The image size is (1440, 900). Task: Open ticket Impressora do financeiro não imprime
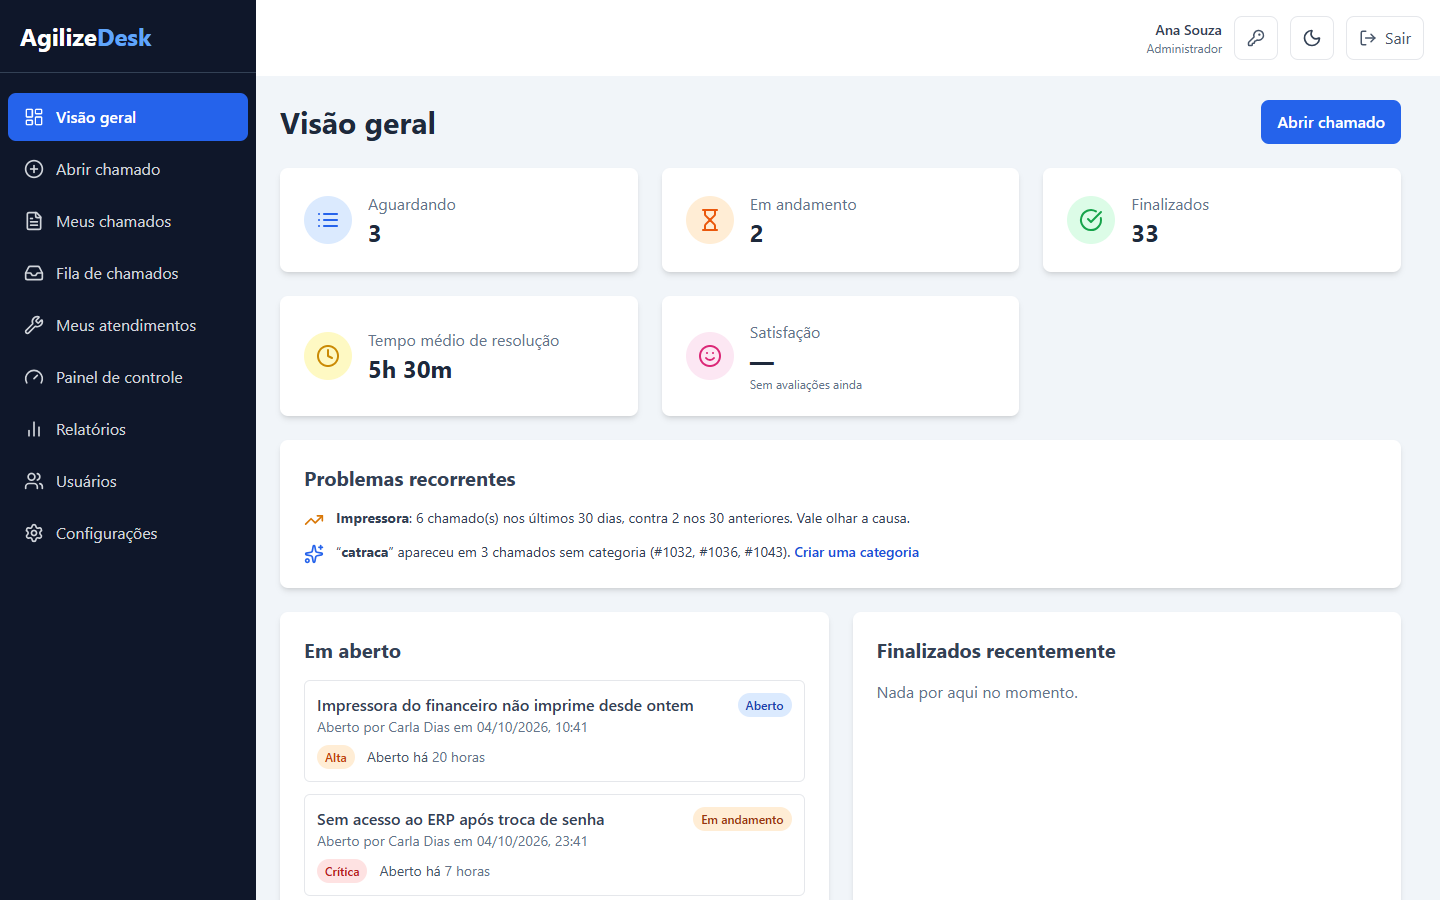click(x=554, y=731)
